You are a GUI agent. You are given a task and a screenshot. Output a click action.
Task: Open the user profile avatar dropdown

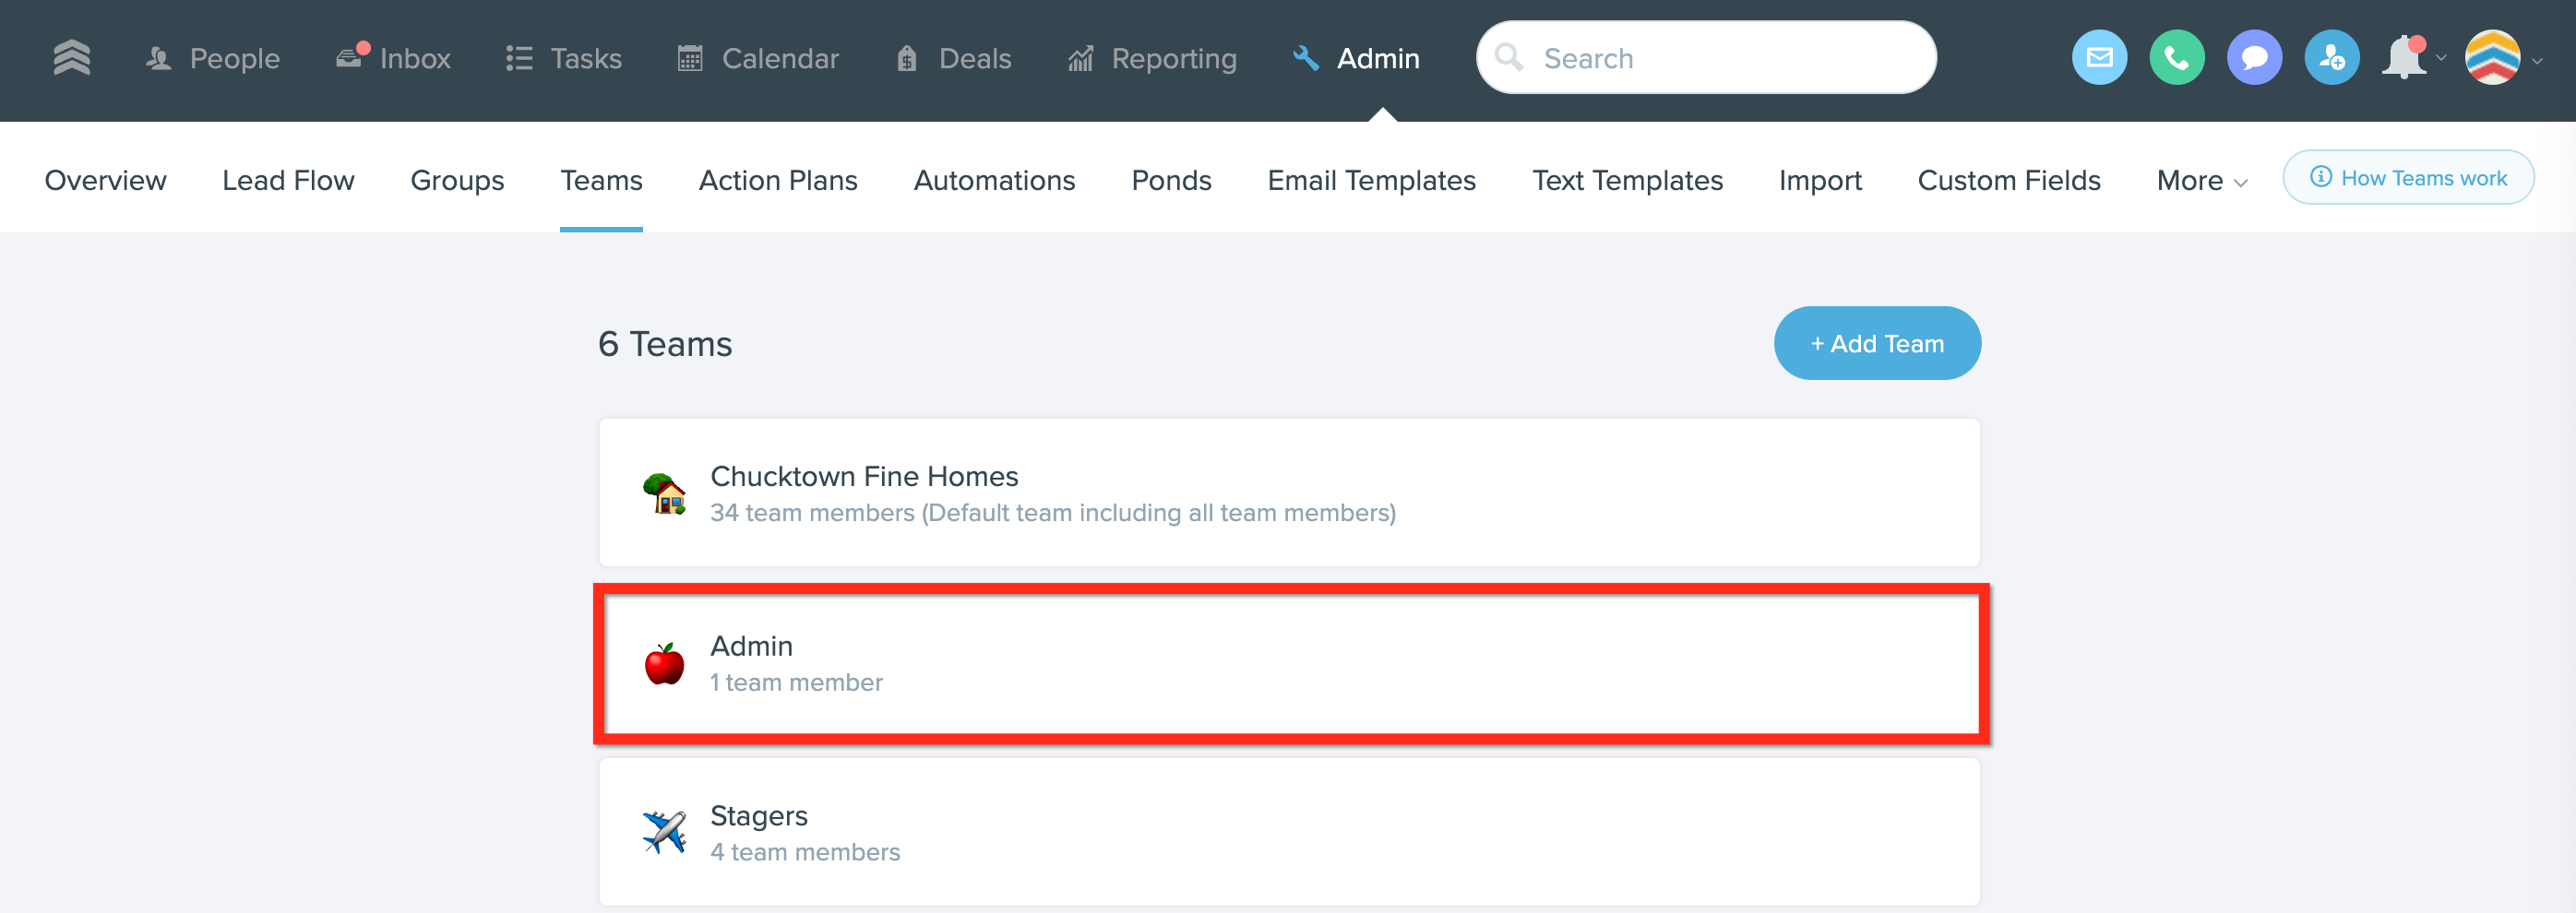point(2493,58)
